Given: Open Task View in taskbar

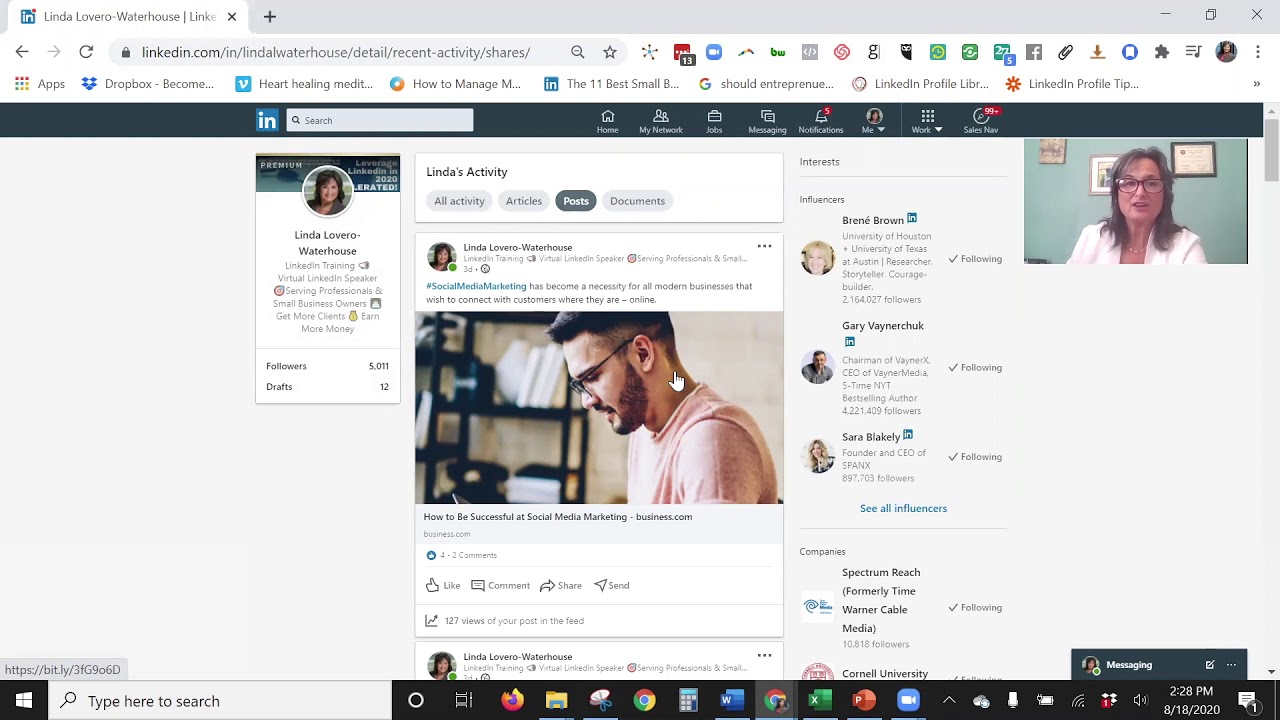Looking at the screenshot, I should [x=464, y=701].
